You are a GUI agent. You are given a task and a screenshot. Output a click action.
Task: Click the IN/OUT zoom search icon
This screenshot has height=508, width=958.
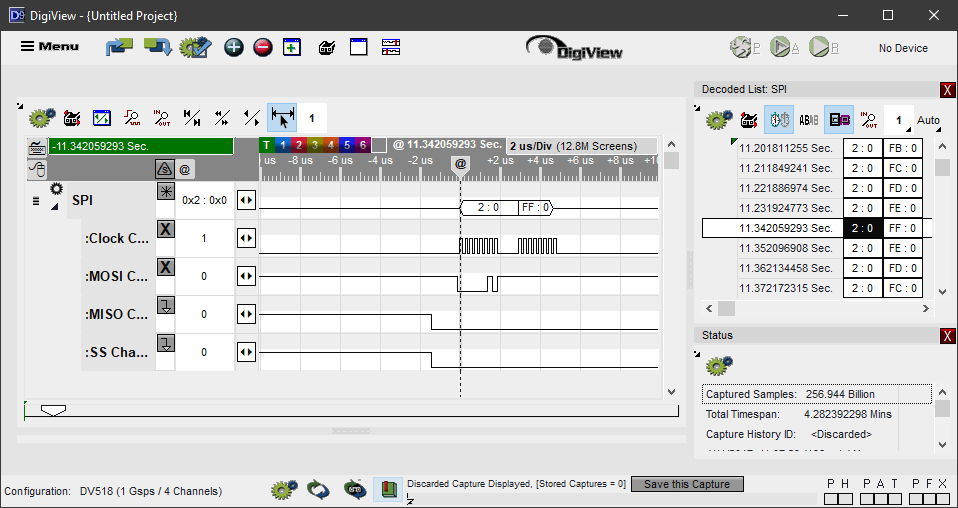point(161,118)
